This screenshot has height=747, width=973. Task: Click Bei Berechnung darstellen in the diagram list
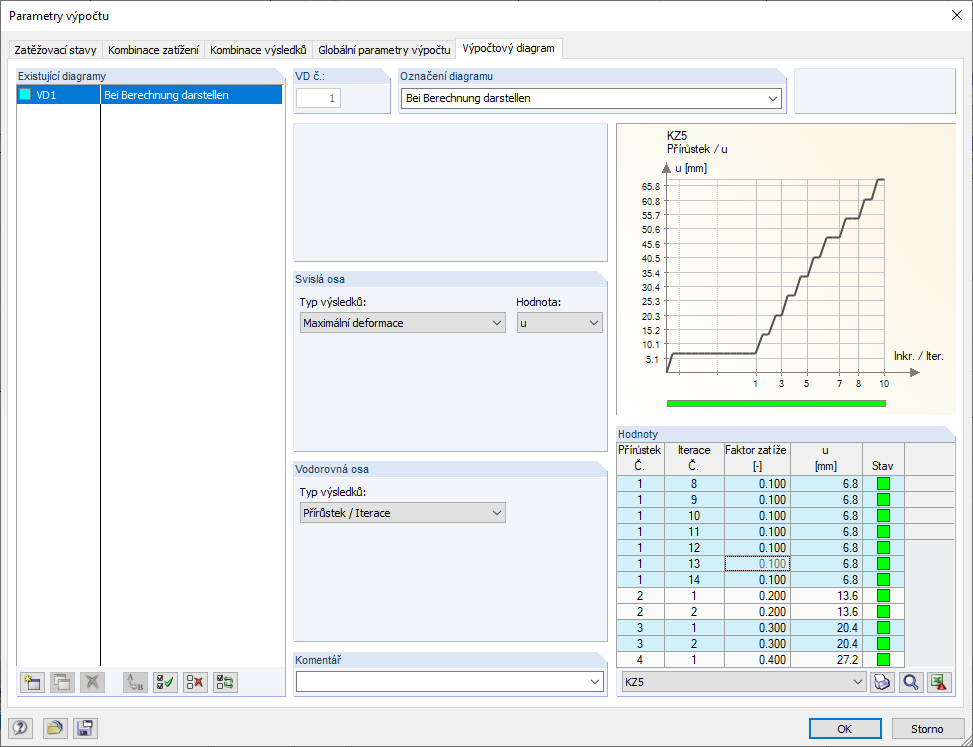coord(166,95)
